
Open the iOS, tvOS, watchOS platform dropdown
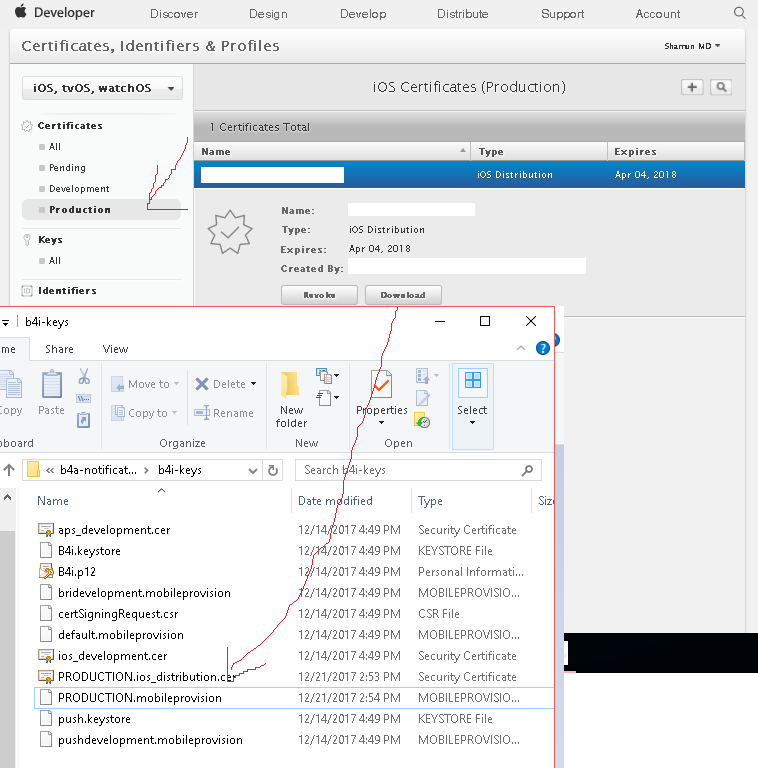point(102,88)
